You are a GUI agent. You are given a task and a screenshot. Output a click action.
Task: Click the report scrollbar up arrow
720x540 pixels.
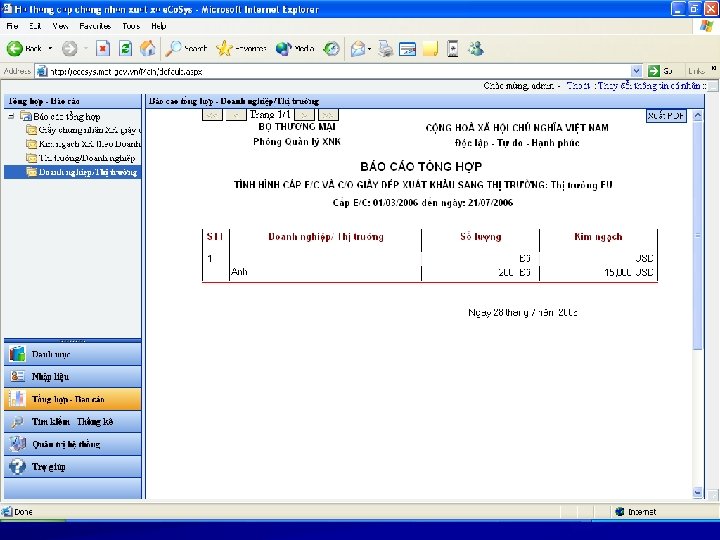click(698, 116)
